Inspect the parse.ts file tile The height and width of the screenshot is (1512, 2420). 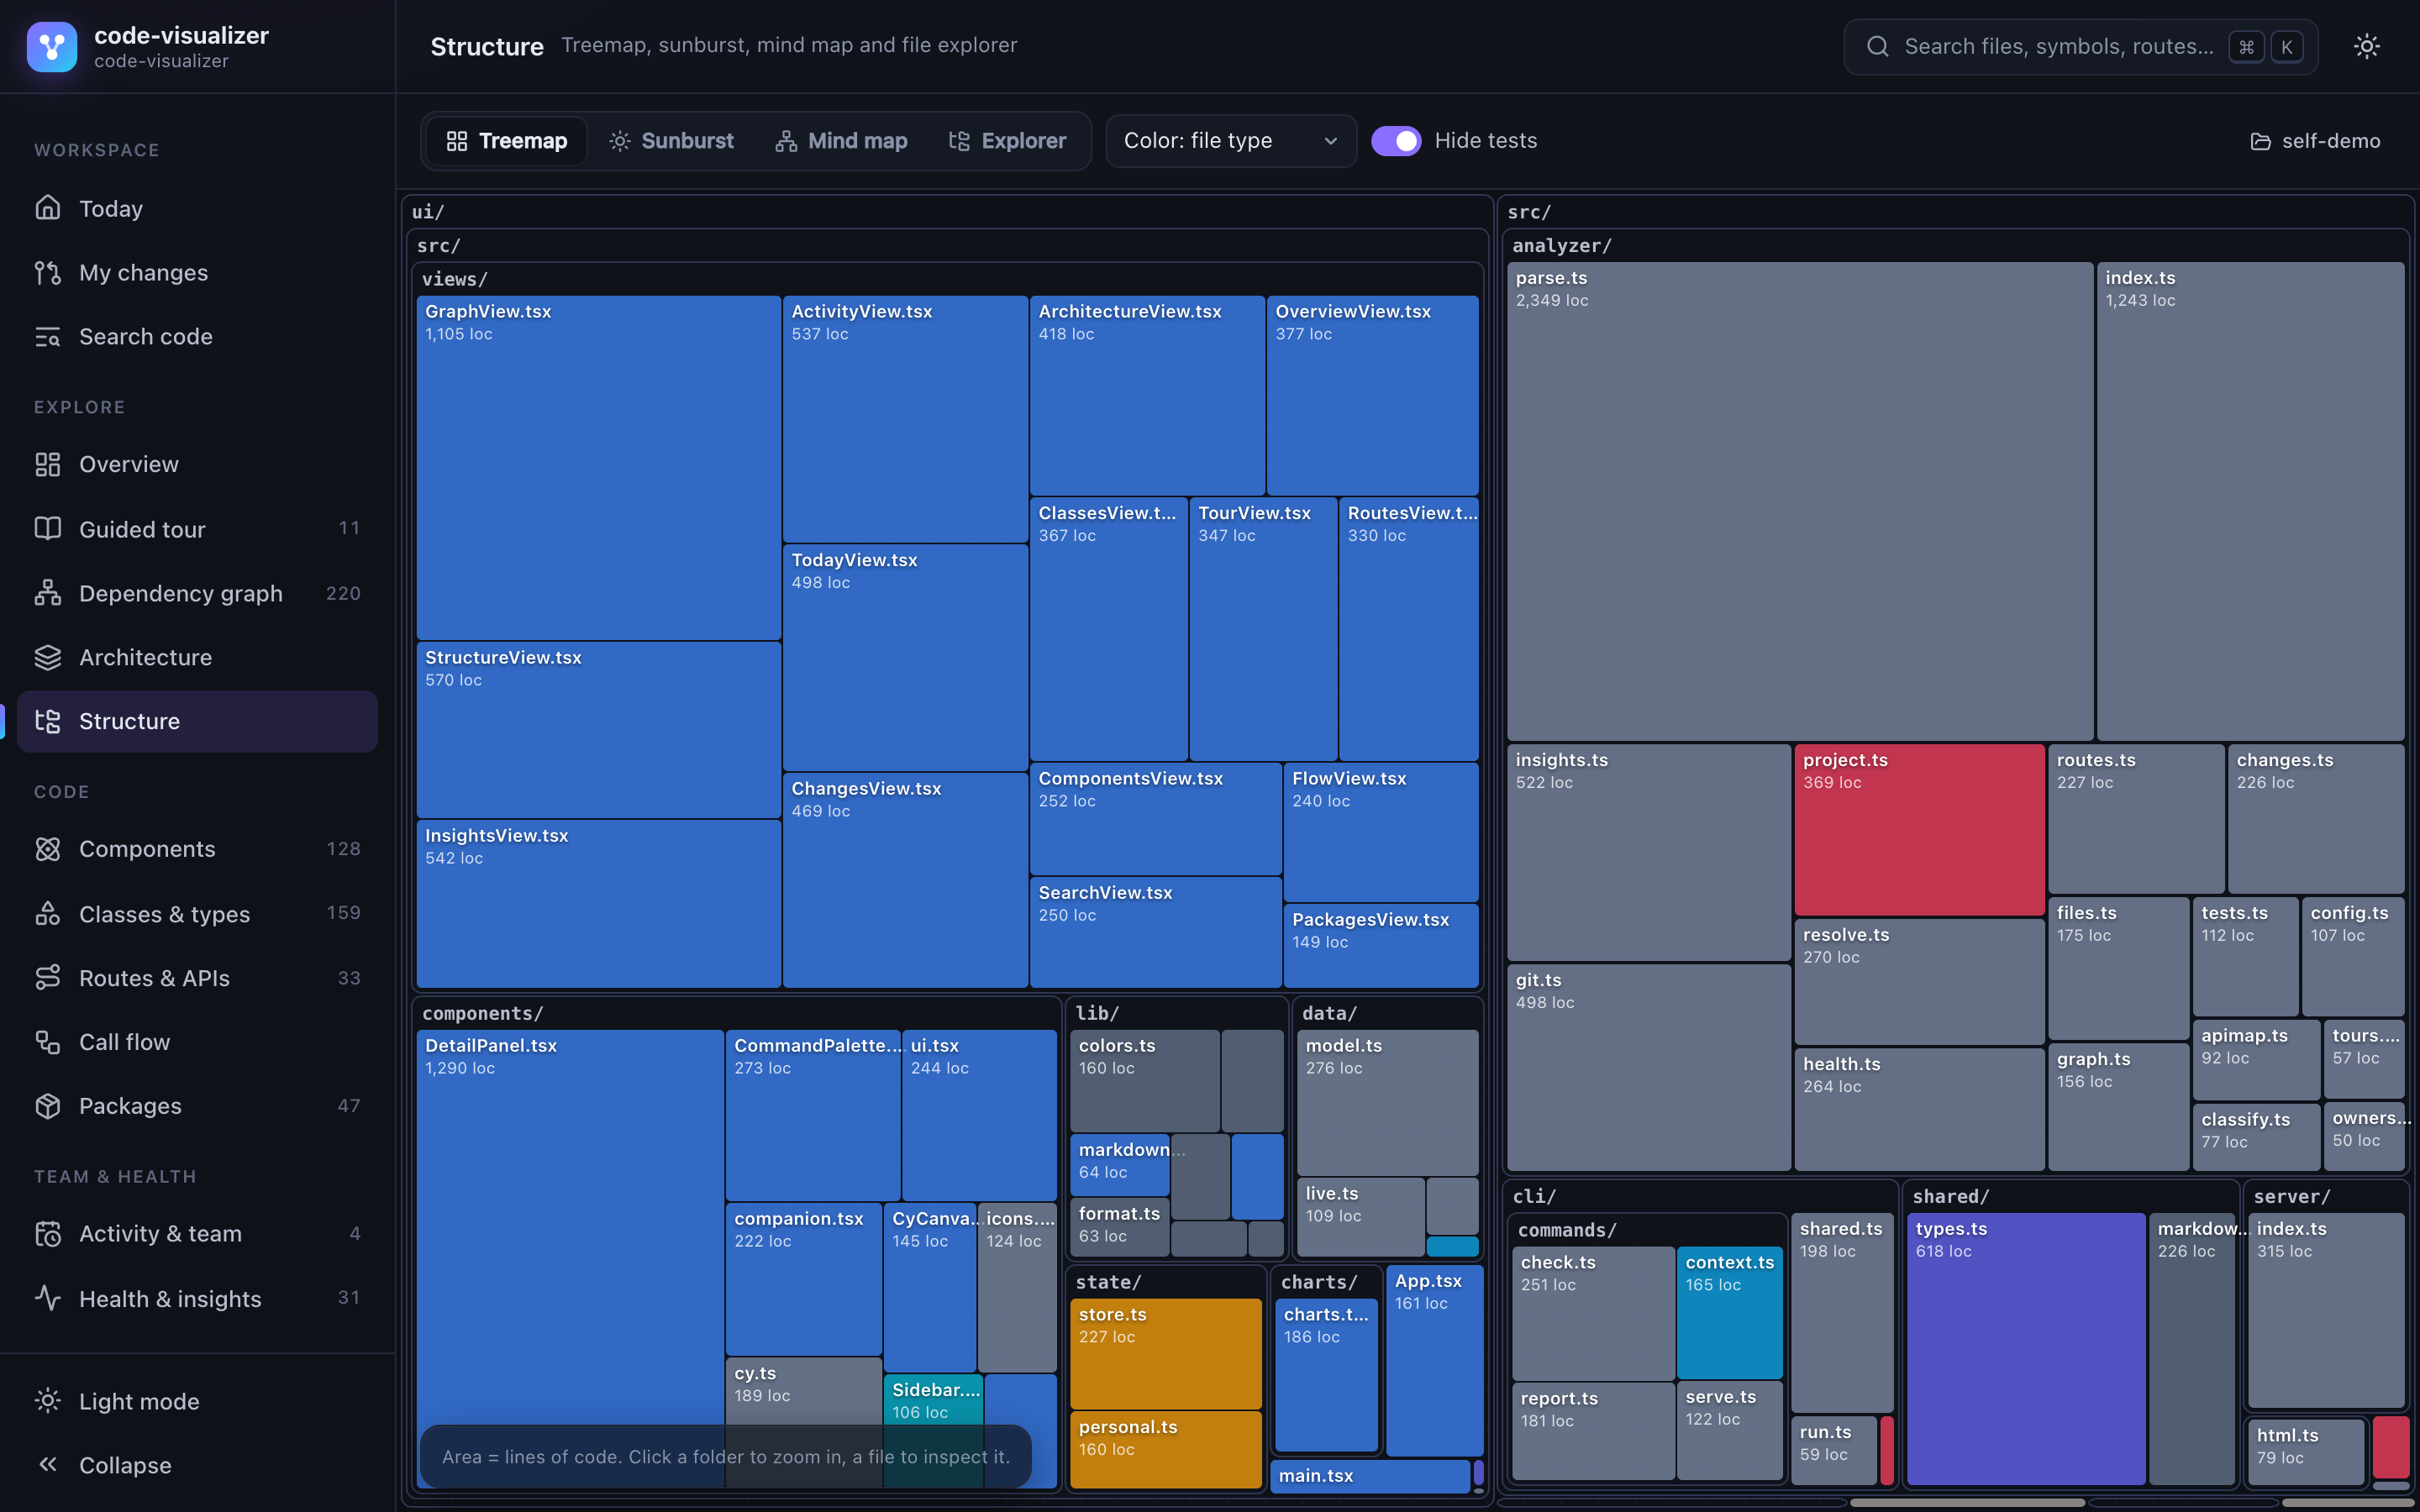tap(1799, 501)
